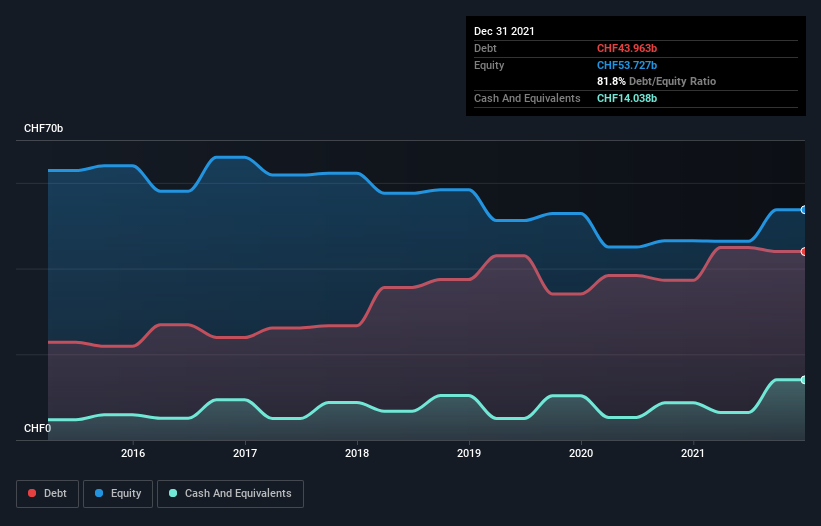Toggle the Equity series legend button
Viewport: 821px width, 526px height.
118,494
